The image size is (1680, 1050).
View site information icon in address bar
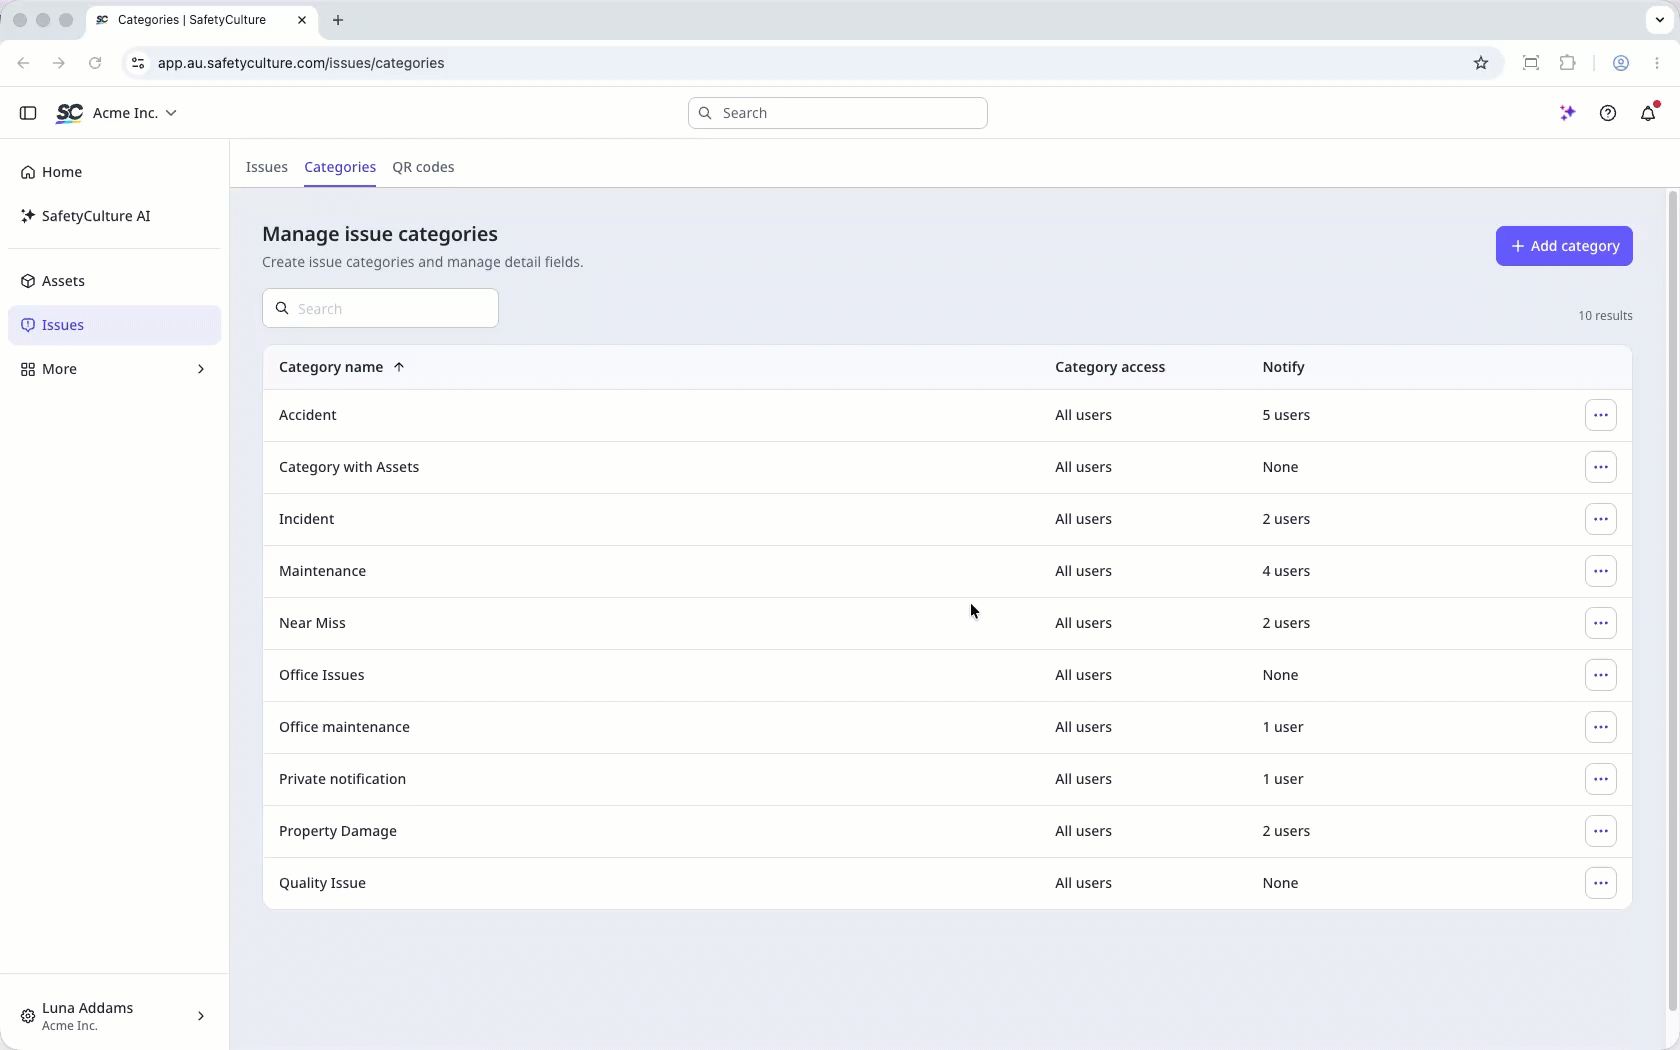[138, 63]
